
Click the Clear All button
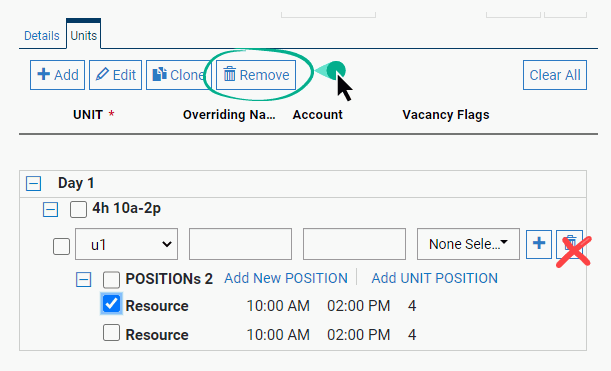pos(554,75)
